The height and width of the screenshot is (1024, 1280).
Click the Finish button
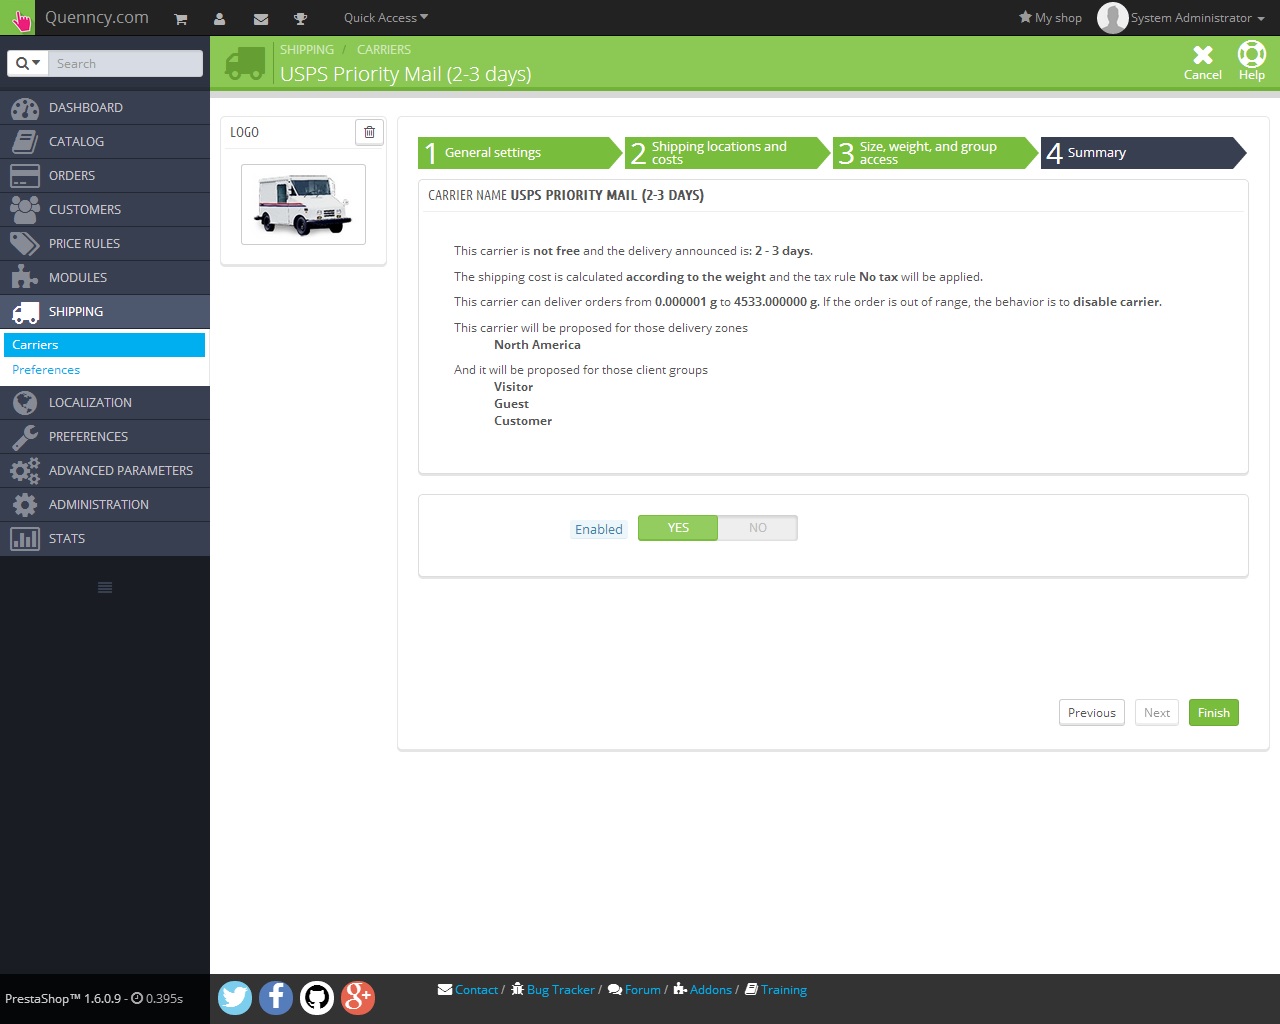(x=1214, y=713)
